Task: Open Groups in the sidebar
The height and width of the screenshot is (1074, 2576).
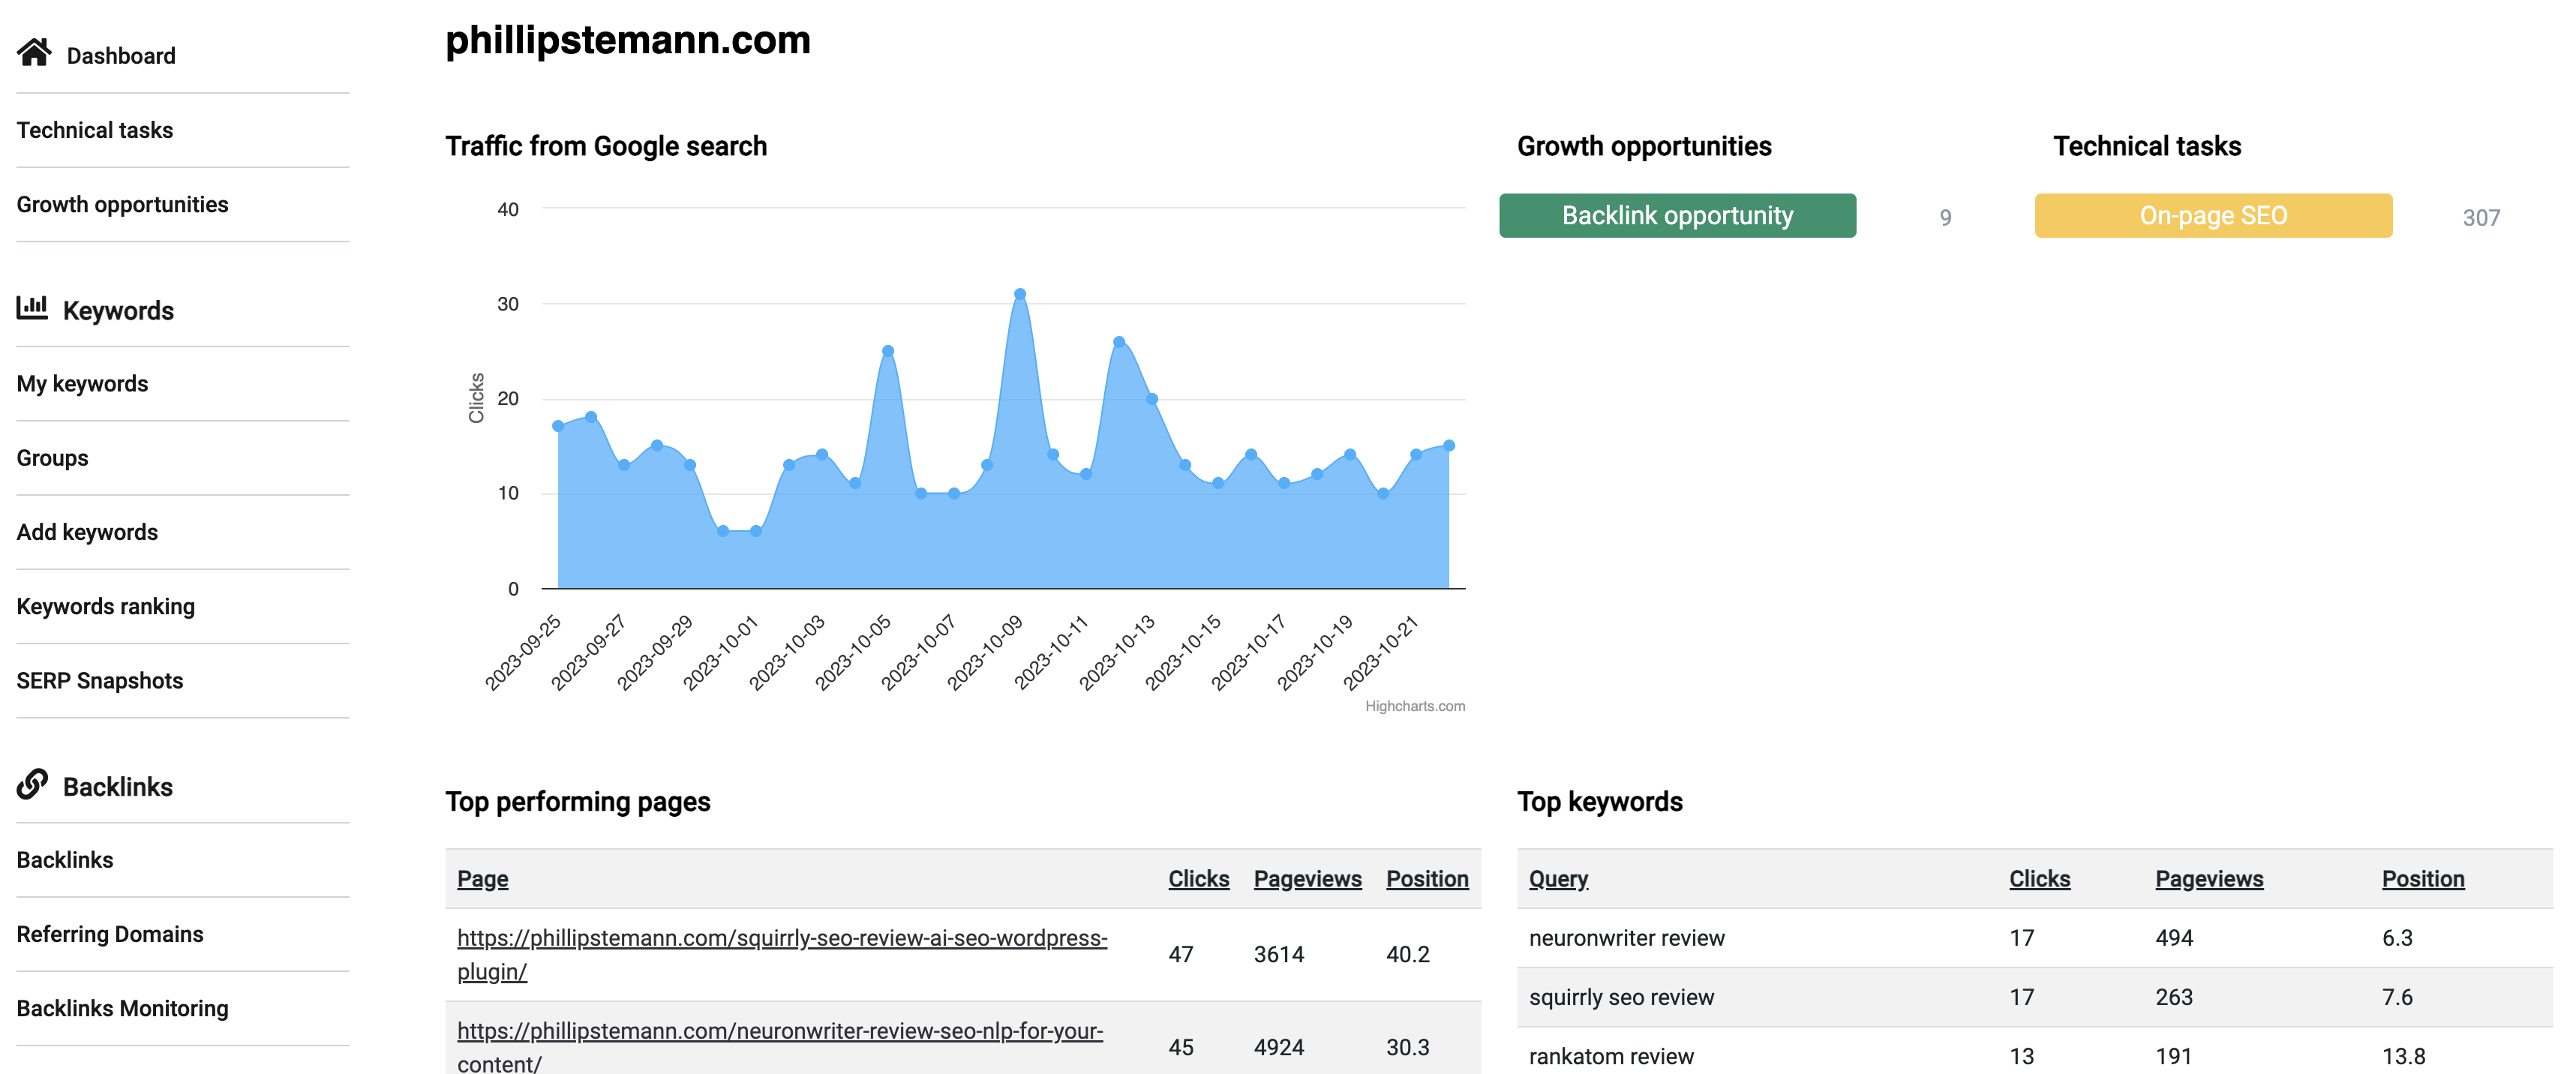Action: click(x=52, y=458)
